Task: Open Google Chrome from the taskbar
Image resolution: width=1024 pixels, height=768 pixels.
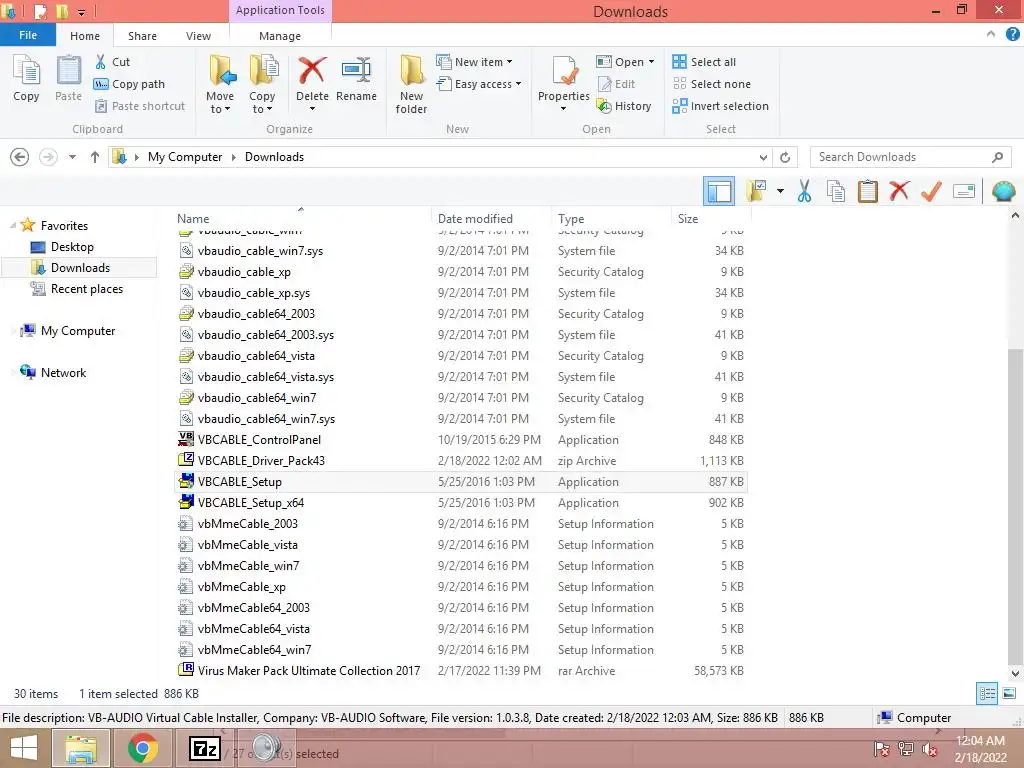Action: click(x=143, y=748)
